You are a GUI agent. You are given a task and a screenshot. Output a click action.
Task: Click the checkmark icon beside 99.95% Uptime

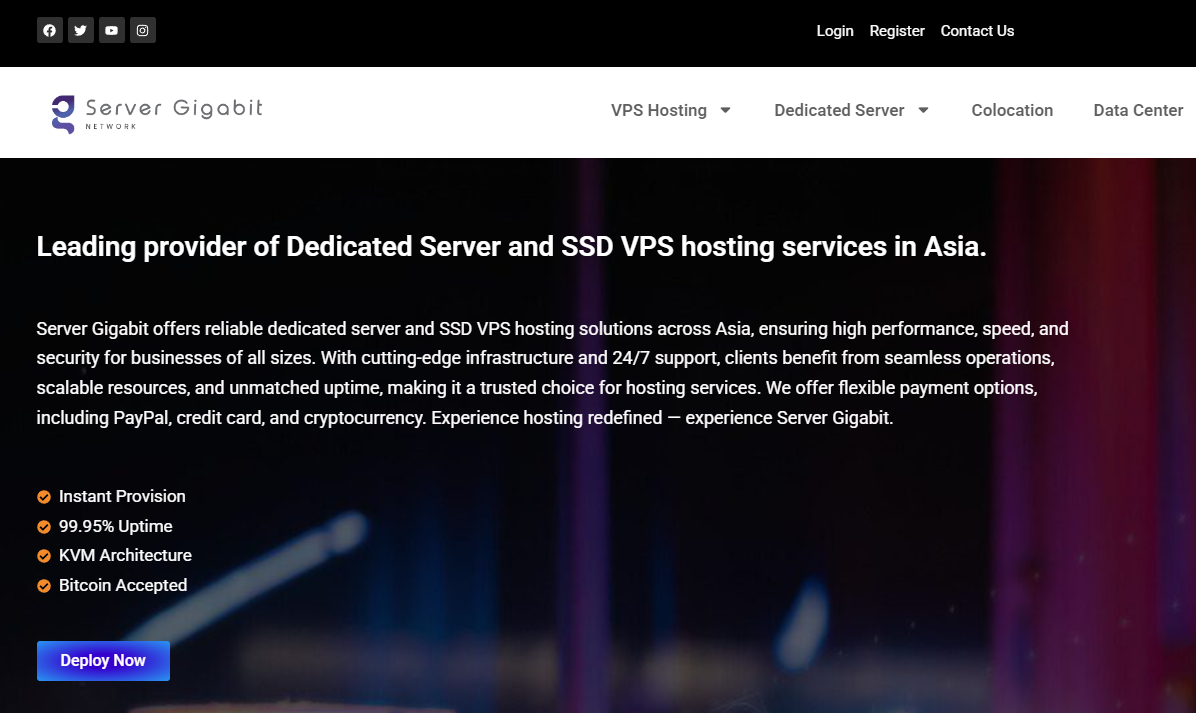pos(44,527)
